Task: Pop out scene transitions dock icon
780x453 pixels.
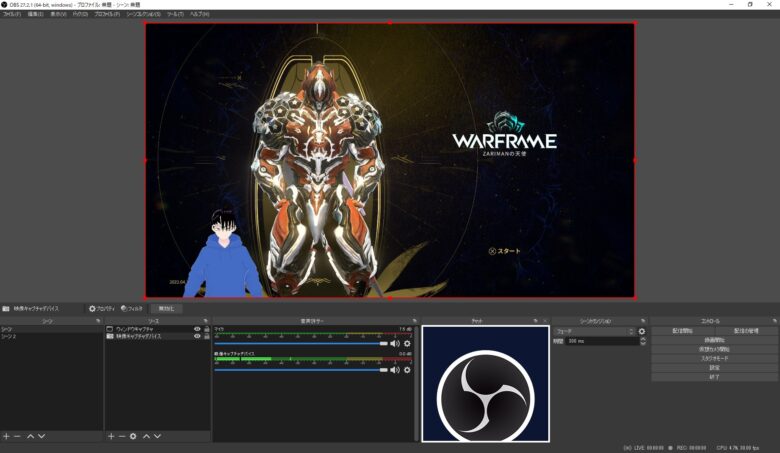Action: coord(643,321)
